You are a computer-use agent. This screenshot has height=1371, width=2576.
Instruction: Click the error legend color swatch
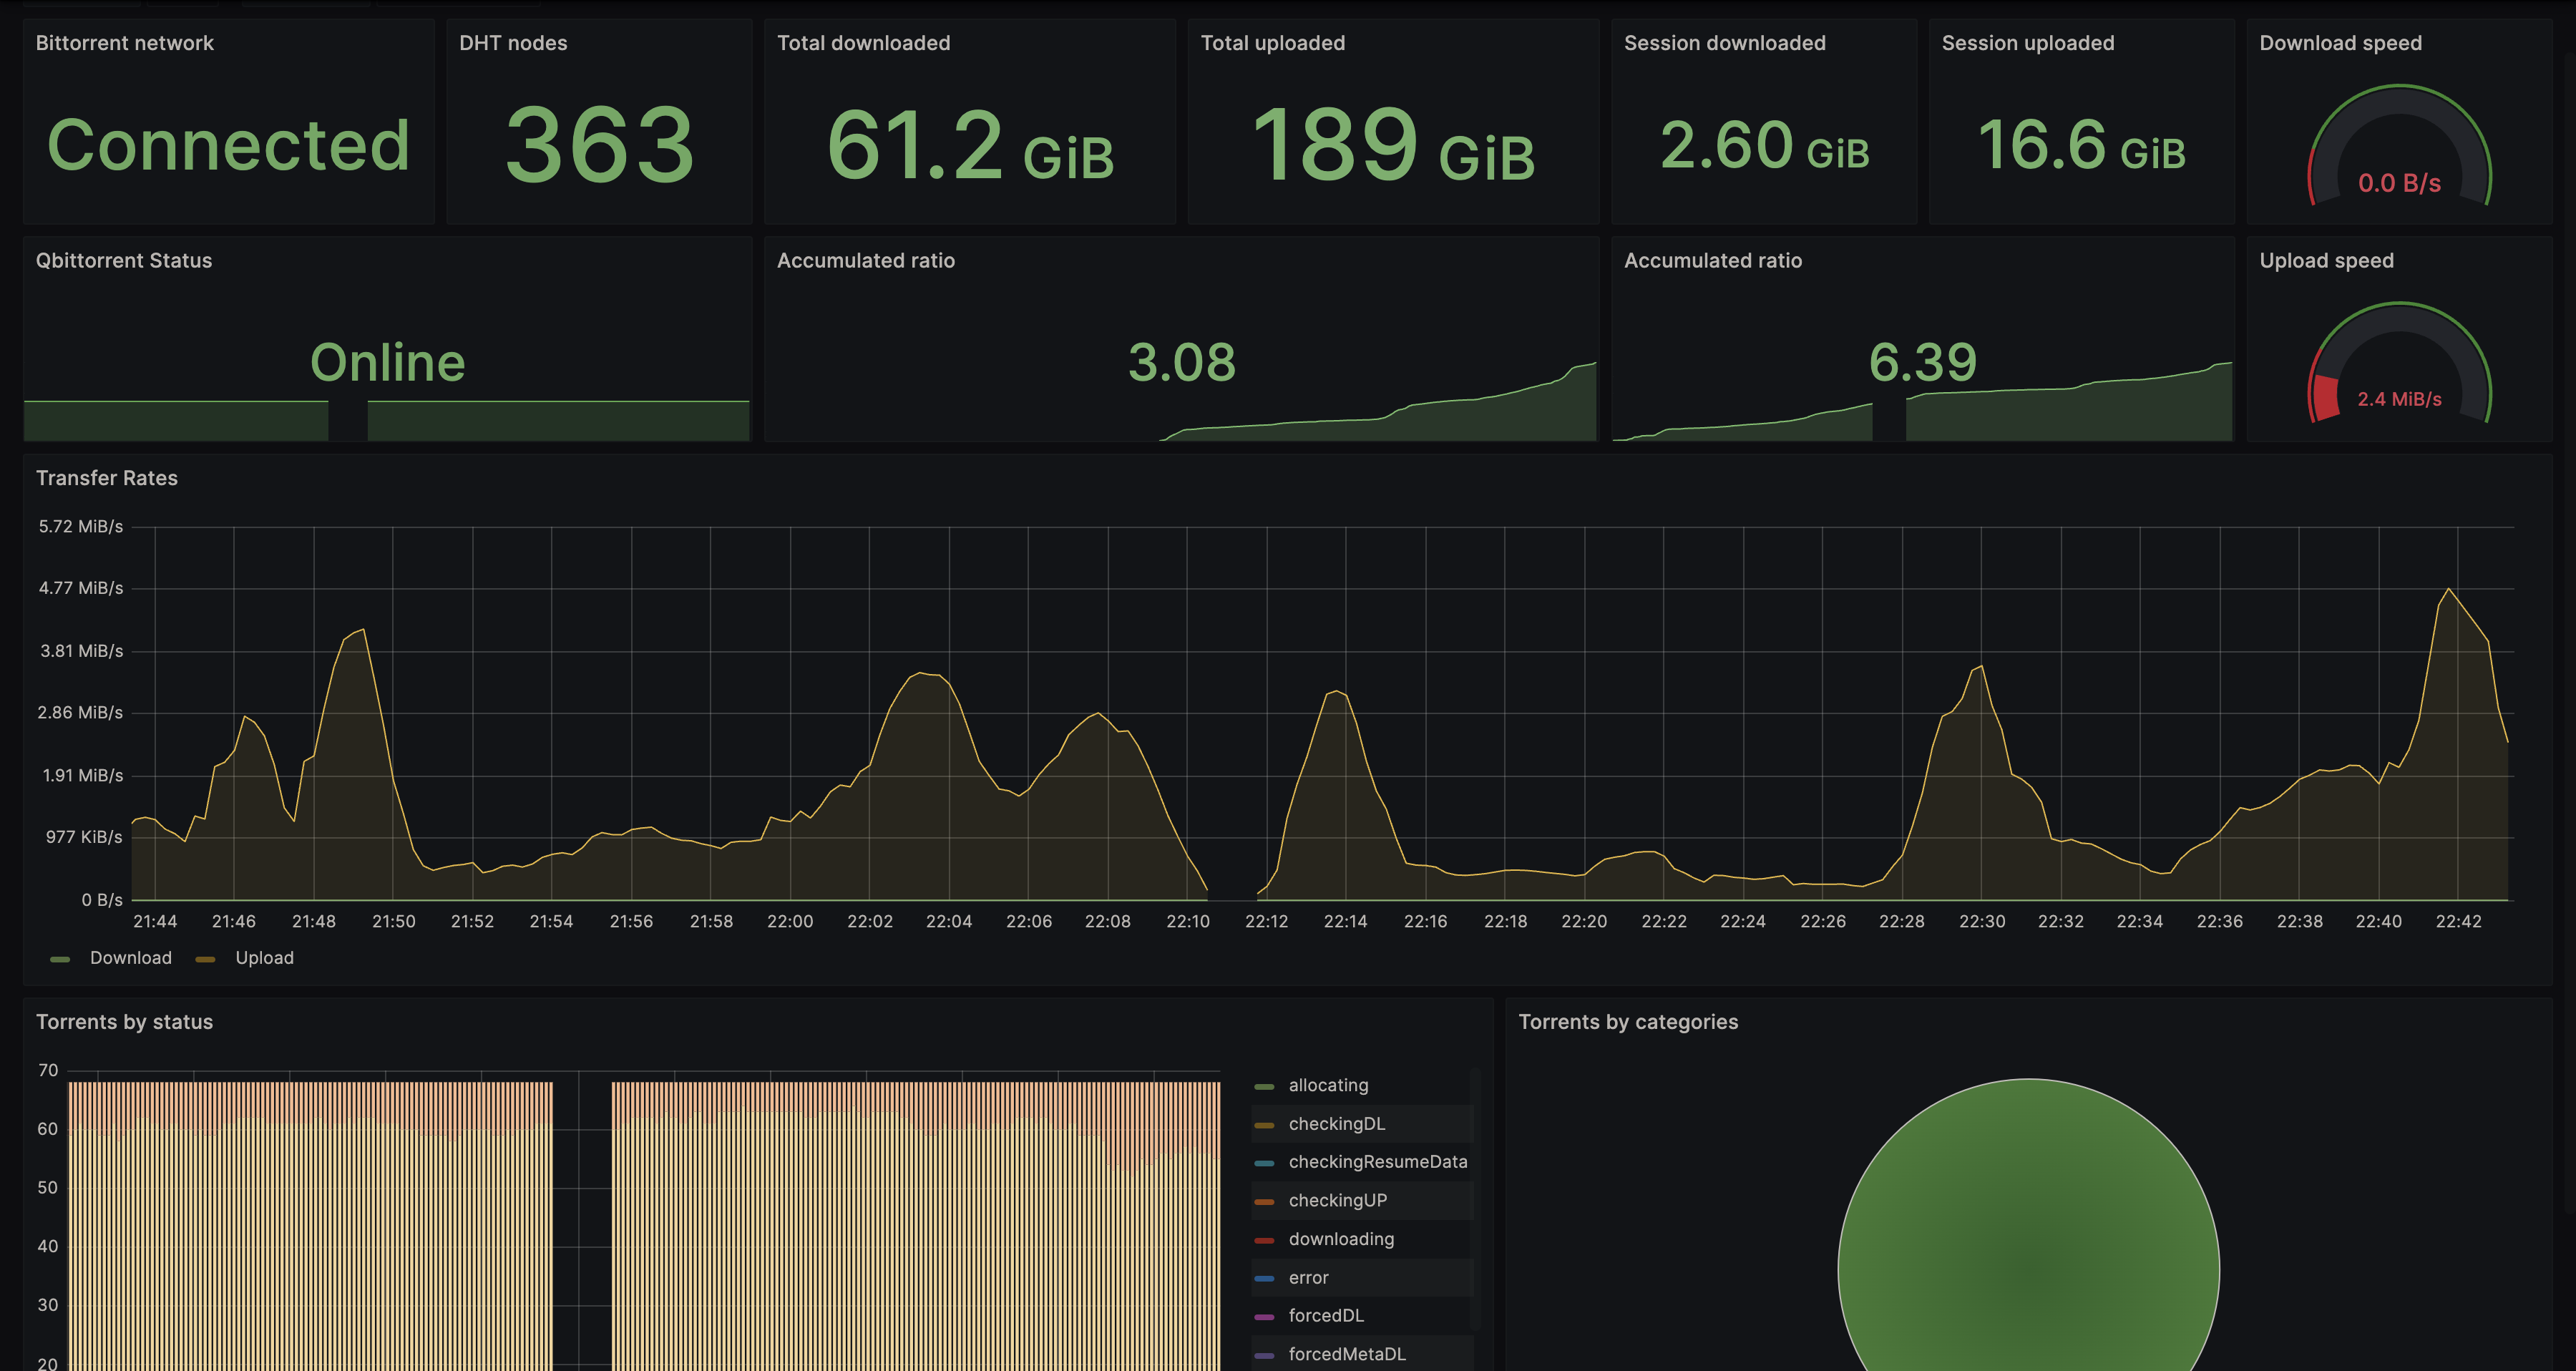pos(1264,1279)
